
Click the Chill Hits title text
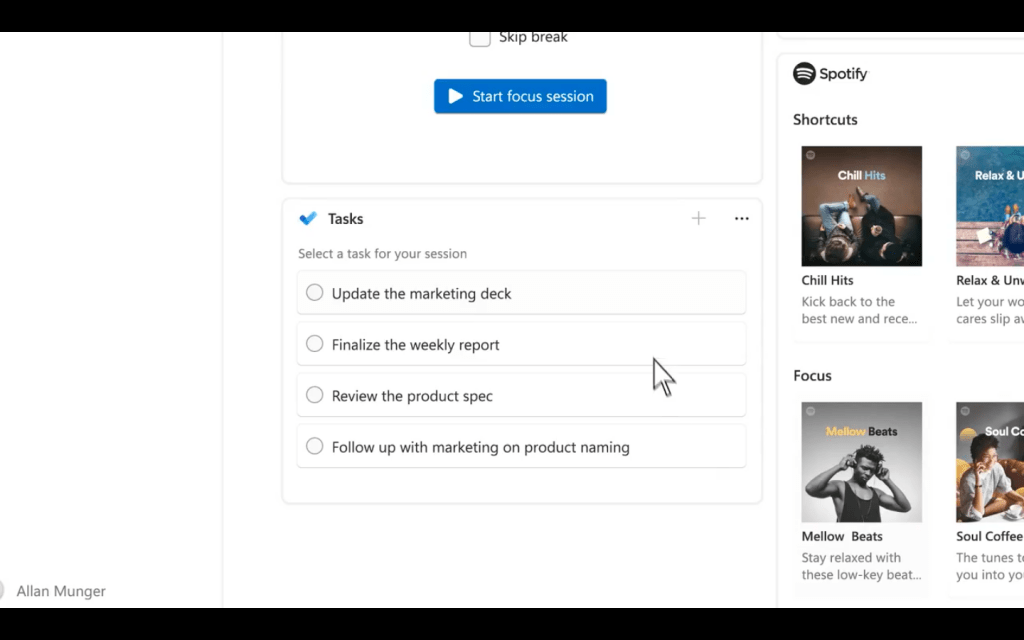click(827, 280)
